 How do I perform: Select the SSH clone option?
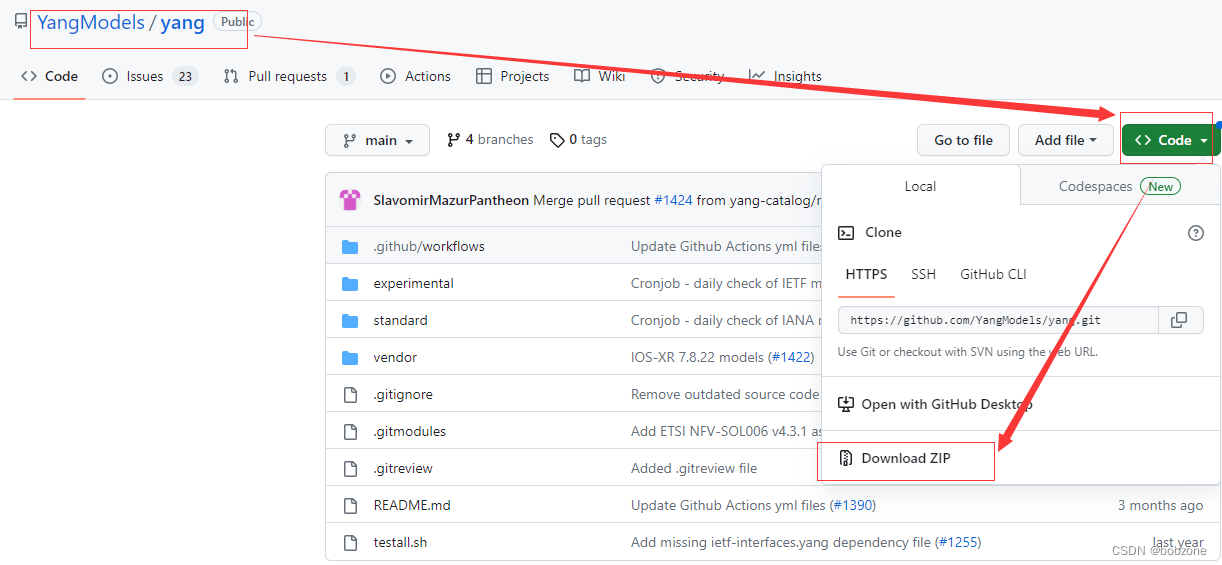[x=924, y=274]
